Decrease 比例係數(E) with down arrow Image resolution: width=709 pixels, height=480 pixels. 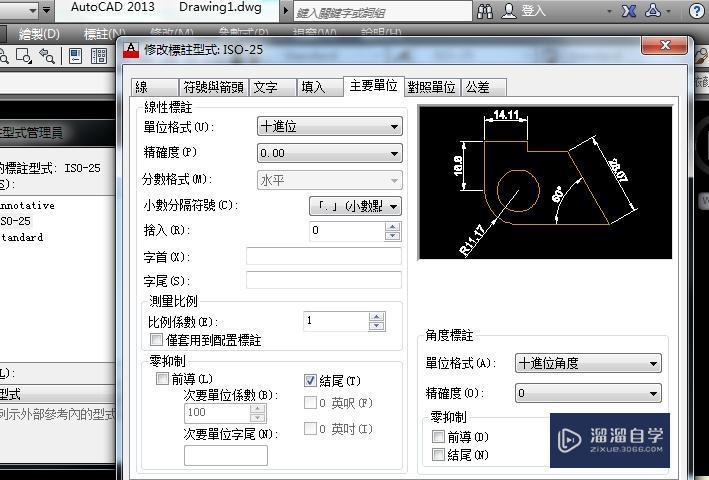[377, 326]
